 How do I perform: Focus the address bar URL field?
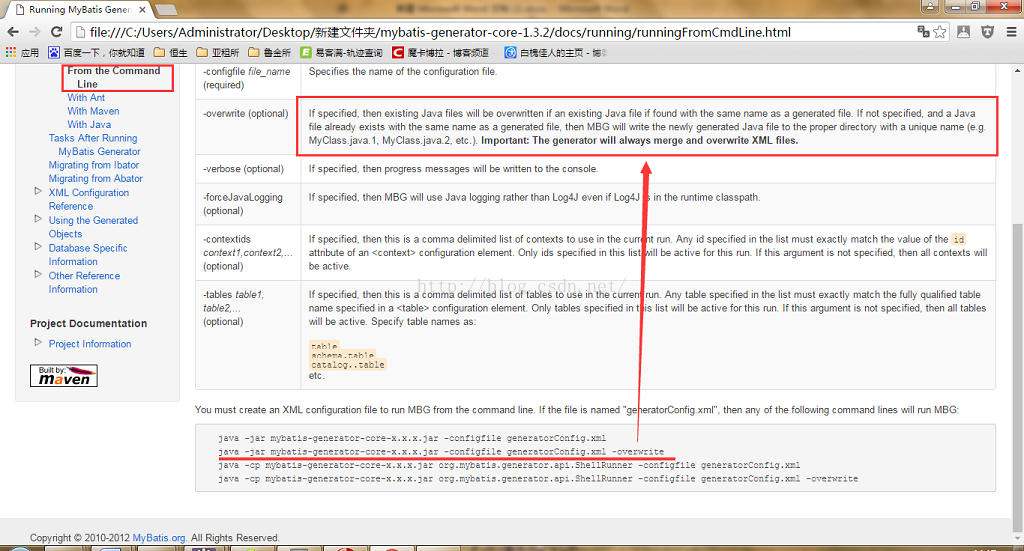pyautogui.click(x=496, y=32)
